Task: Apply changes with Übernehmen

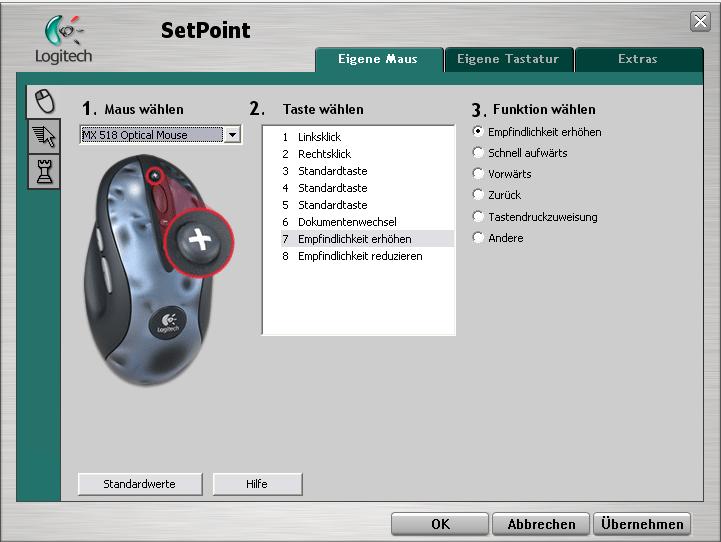Action: pyautogui.click(x=642, y=524)
